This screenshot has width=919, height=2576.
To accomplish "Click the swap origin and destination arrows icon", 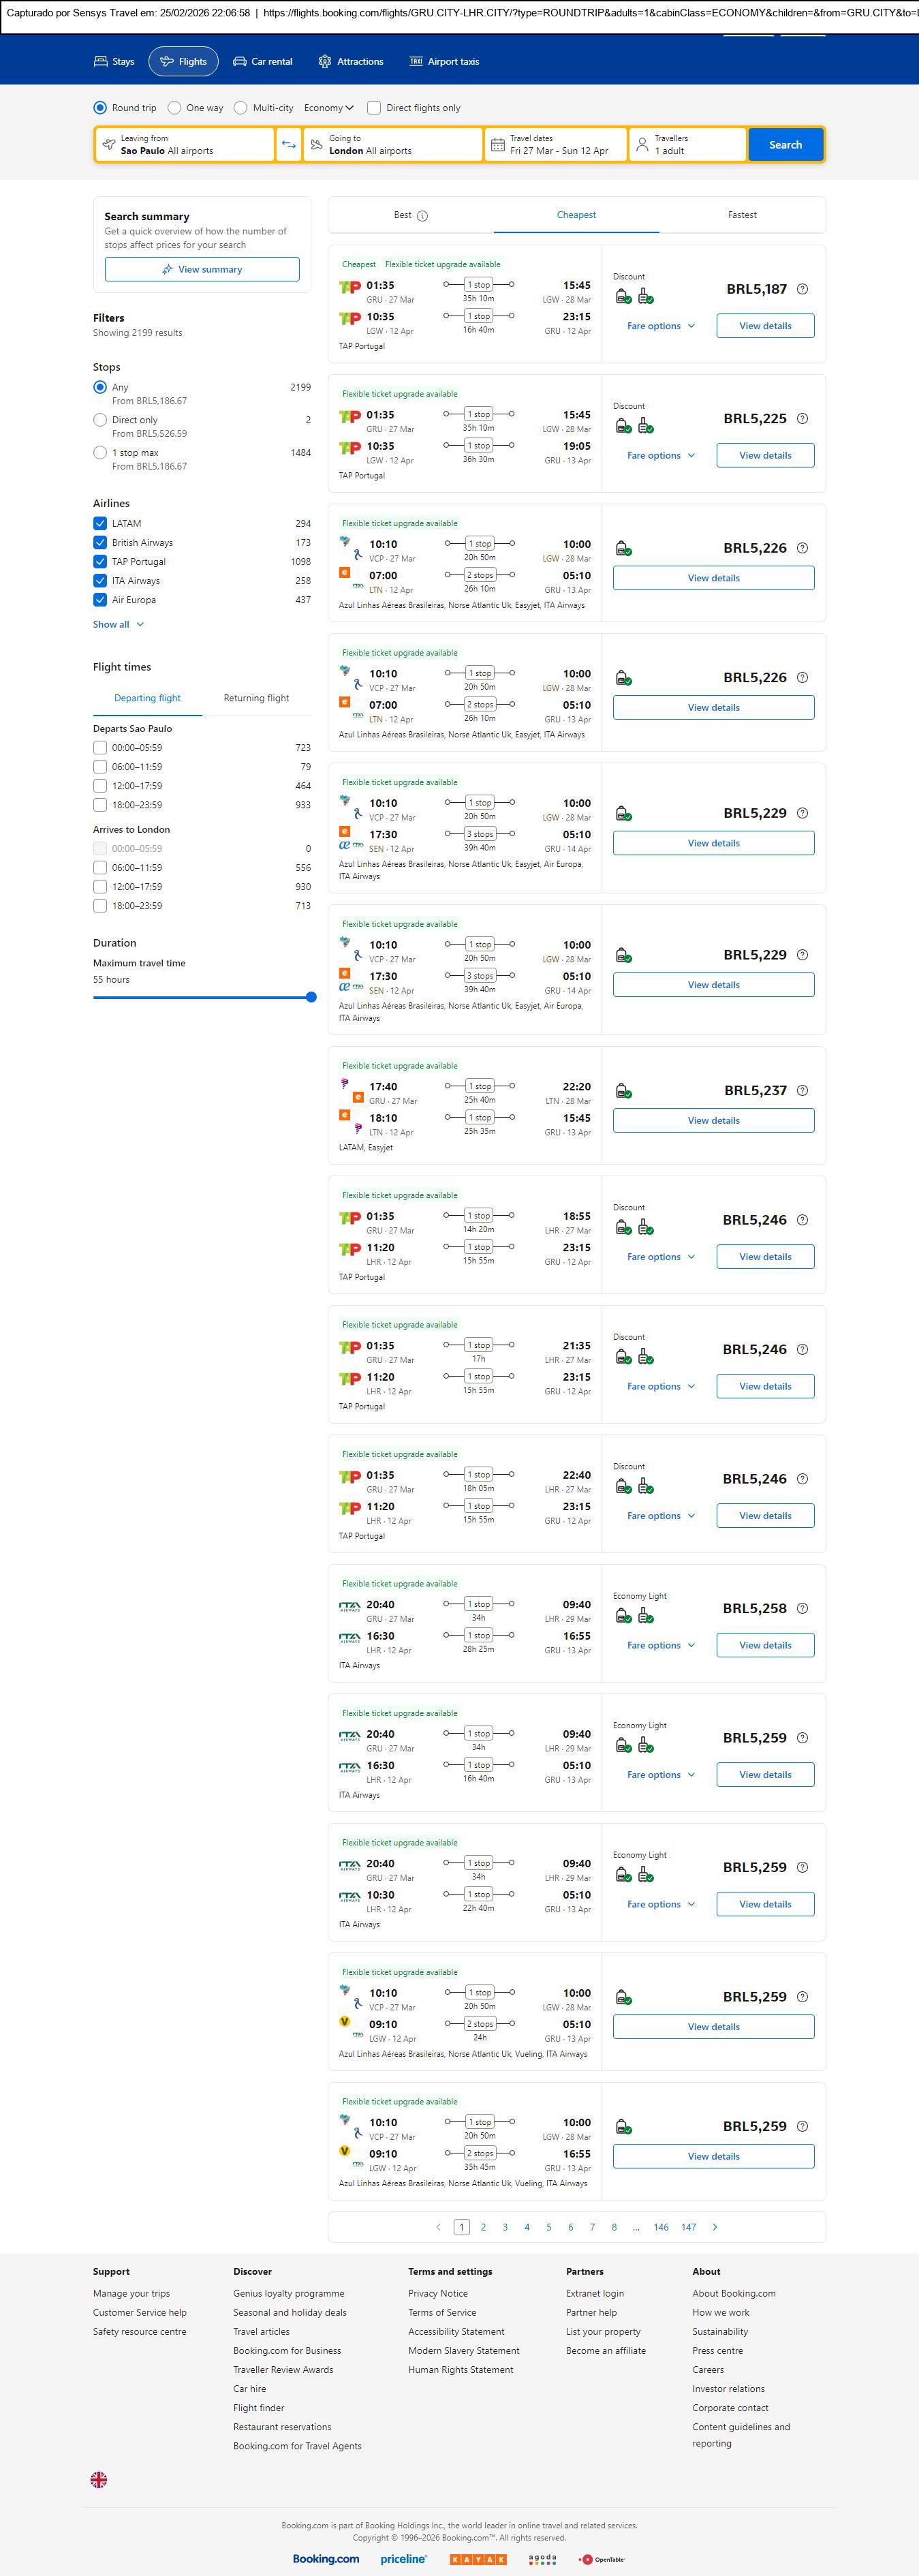I will coord(288,145).
